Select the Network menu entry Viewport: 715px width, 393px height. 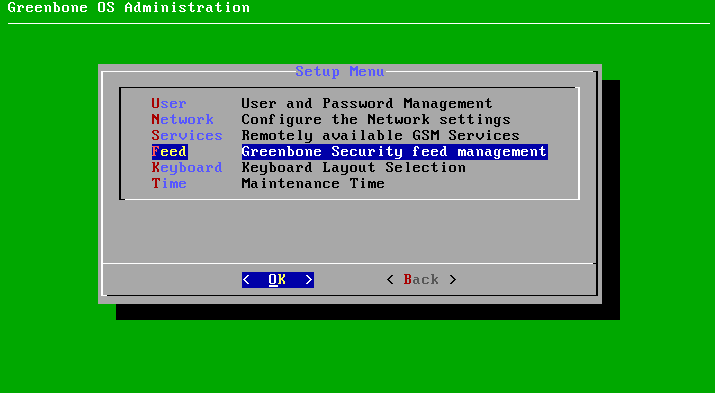pos(182,119)
